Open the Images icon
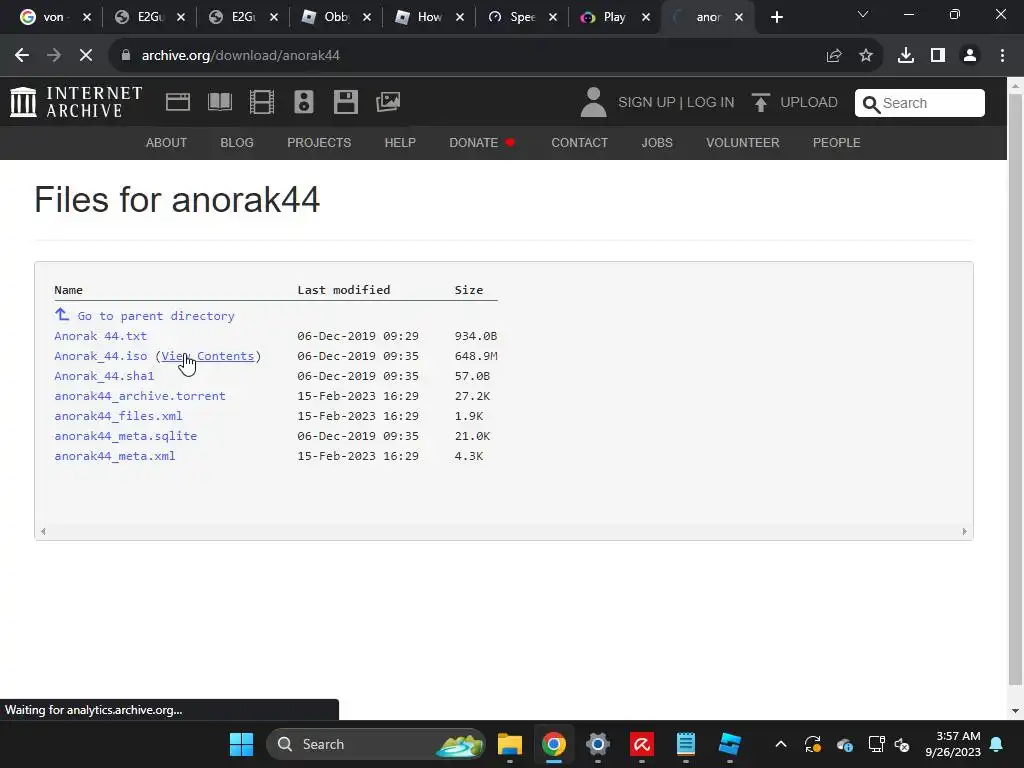This screenshot has height=768, width=1024. click(388, 102)
